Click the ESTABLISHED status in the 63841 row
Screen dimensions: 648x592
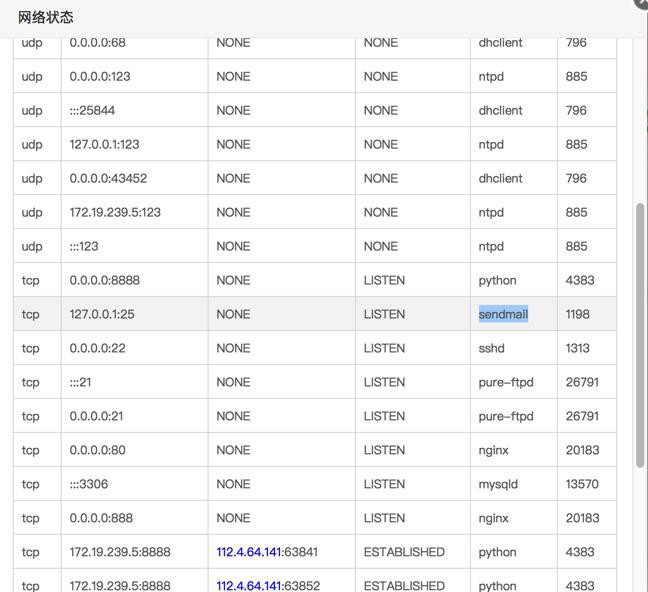pos(404,552)
